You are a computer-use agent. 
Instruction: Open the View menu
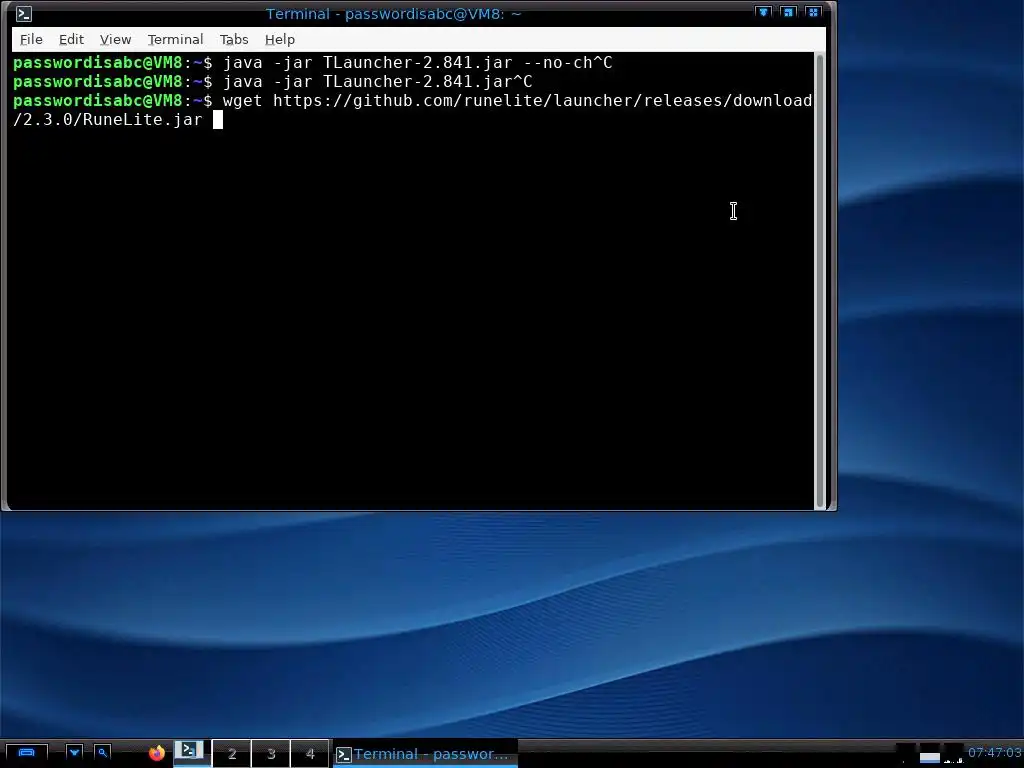115,39
